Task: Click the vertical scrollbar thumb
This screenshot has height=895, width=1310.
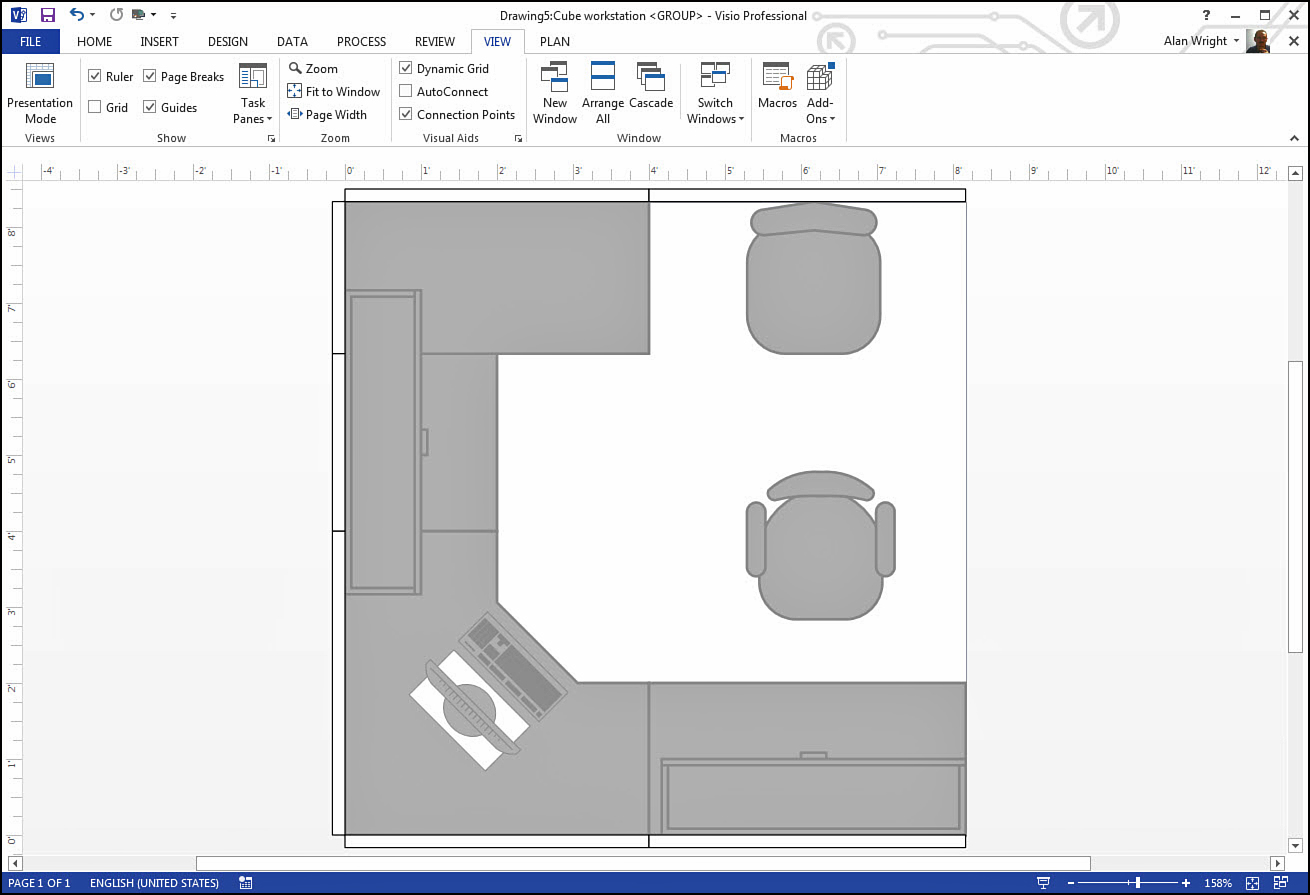Action: coord(1296,507)
